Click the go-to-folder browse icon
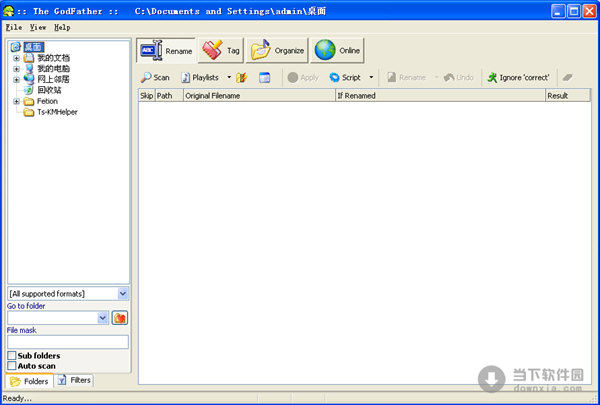Image resolution: width=600 pixels, height=405 pixels. pyautogui.click(x=119, y=318)
